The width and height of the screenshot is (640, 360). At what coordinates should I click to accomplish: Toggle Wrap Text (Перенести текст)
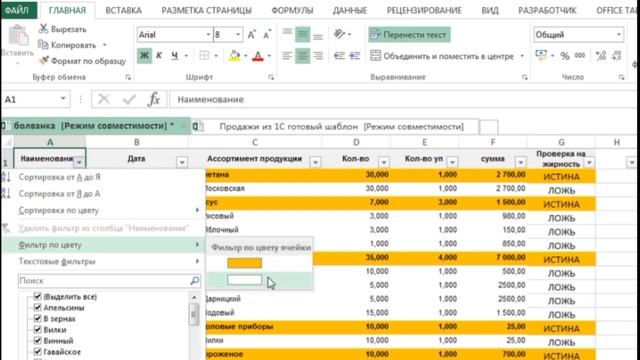point(409,35)
